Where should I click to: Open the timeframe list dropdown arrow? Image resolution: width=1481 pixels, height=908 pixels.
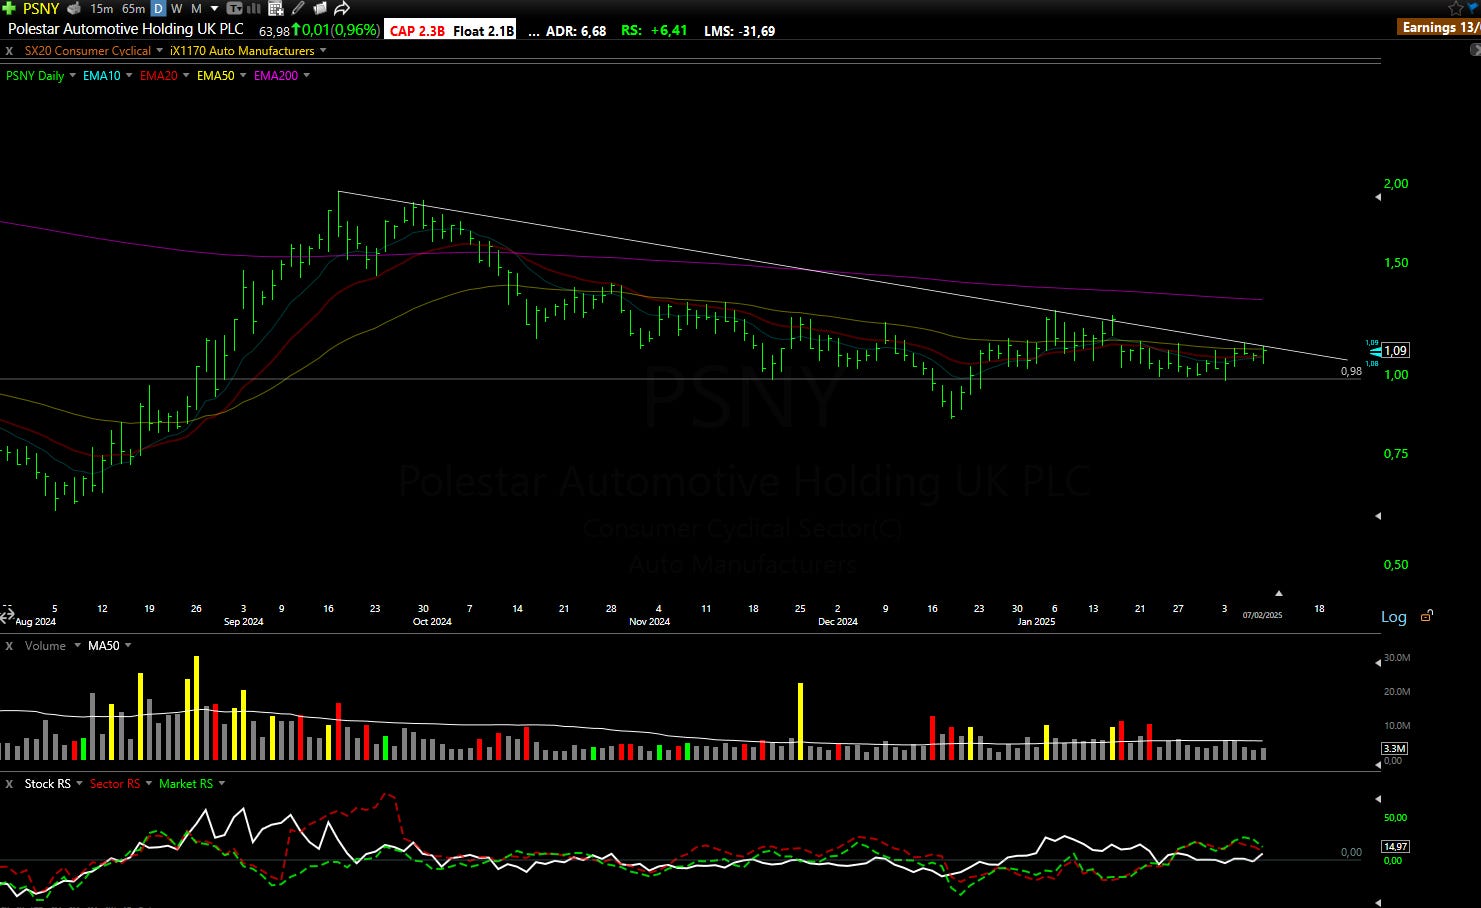214,8
